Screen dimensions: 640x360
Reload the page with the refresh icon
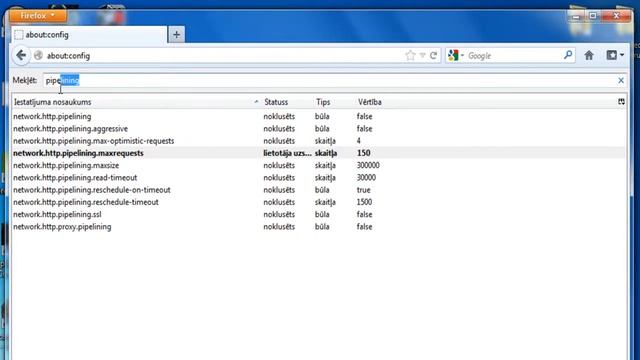(x=433, y=55)
